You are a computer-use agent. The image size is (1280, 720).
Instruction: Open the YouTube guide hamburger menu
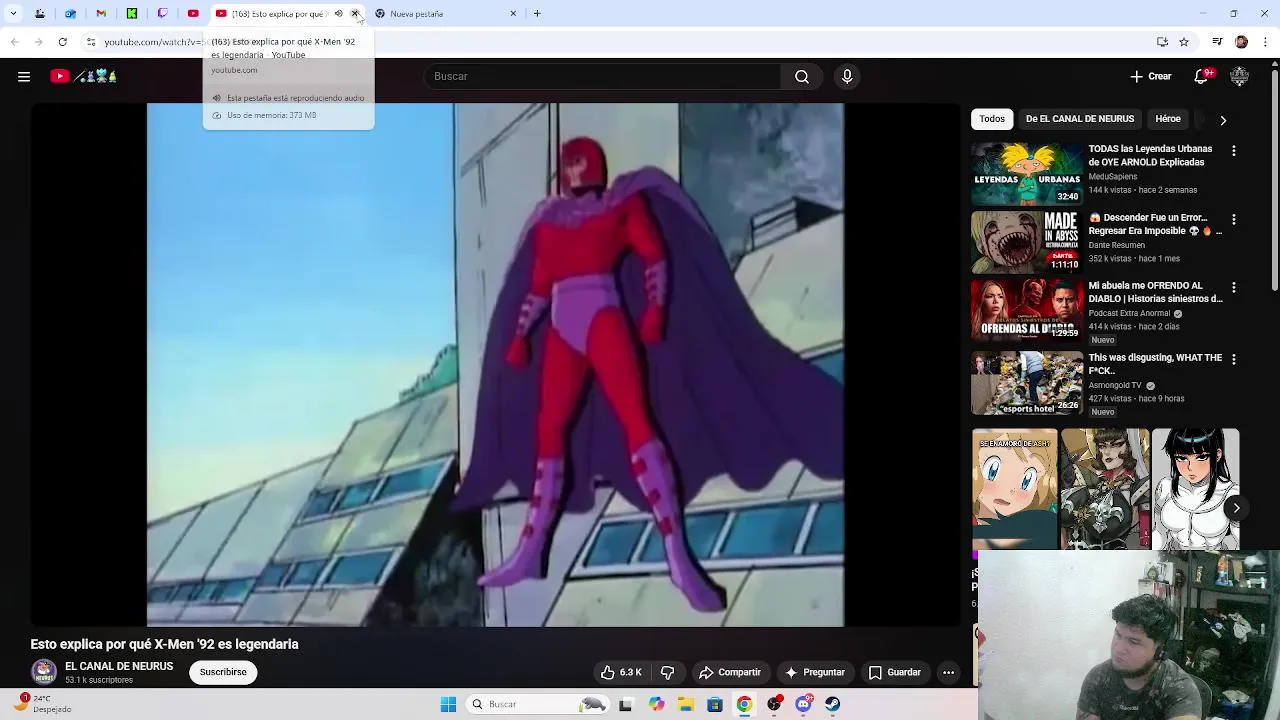point(24,76)
